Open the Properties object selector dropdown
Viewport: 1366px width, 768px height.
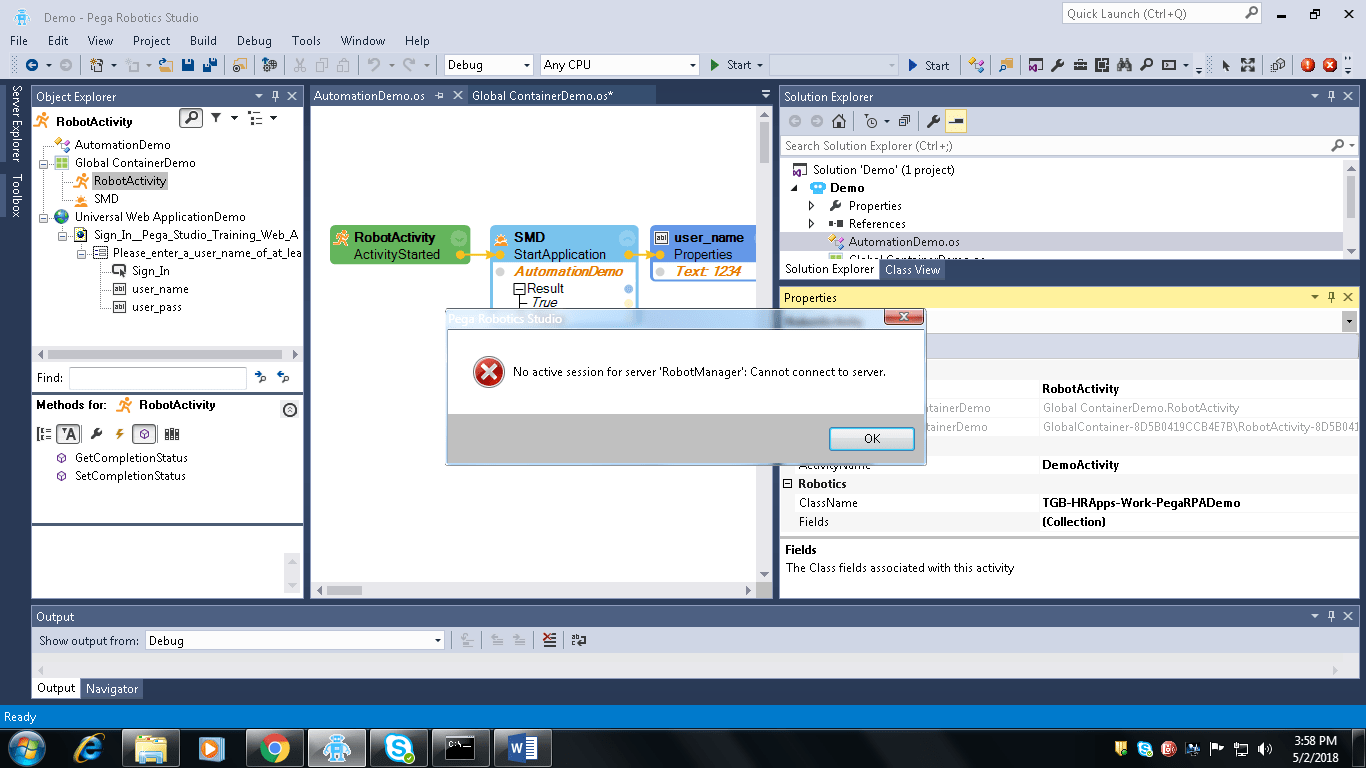[x=1350, y=321]
